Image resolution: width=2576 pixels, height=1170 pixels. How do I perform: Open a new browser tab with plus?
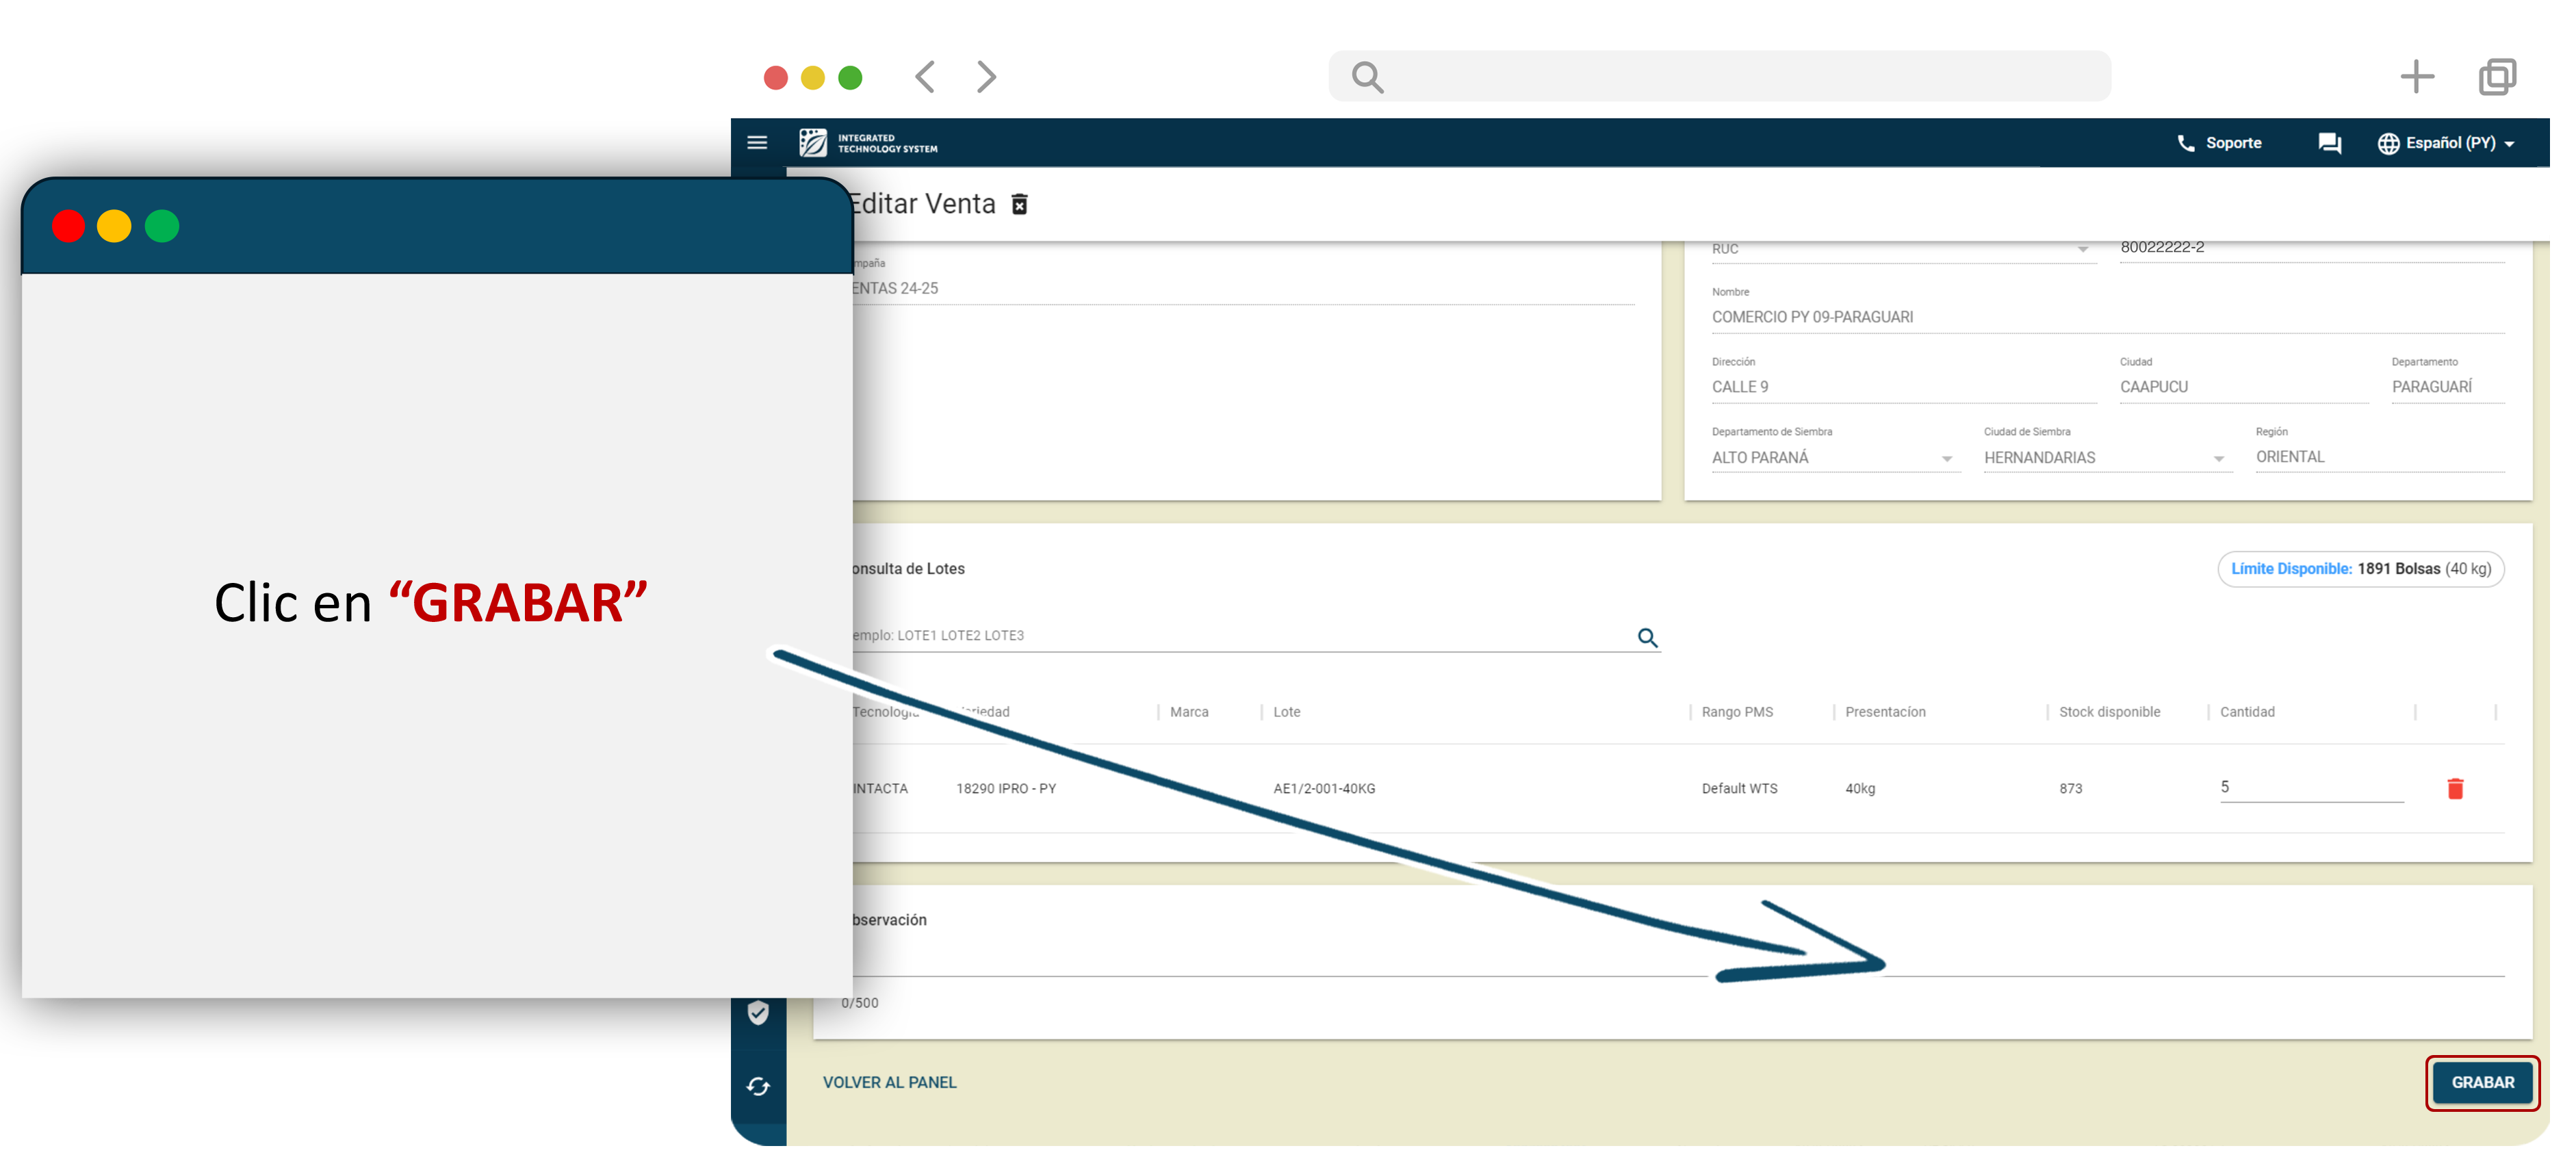[x=2416, y=77]
